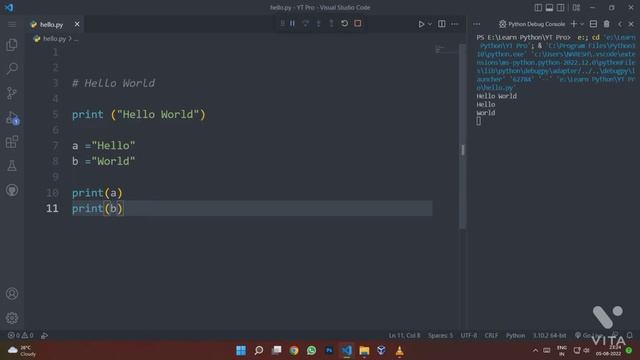
Task: Create a new terminal with plus icon
Action: coord(573,24)
